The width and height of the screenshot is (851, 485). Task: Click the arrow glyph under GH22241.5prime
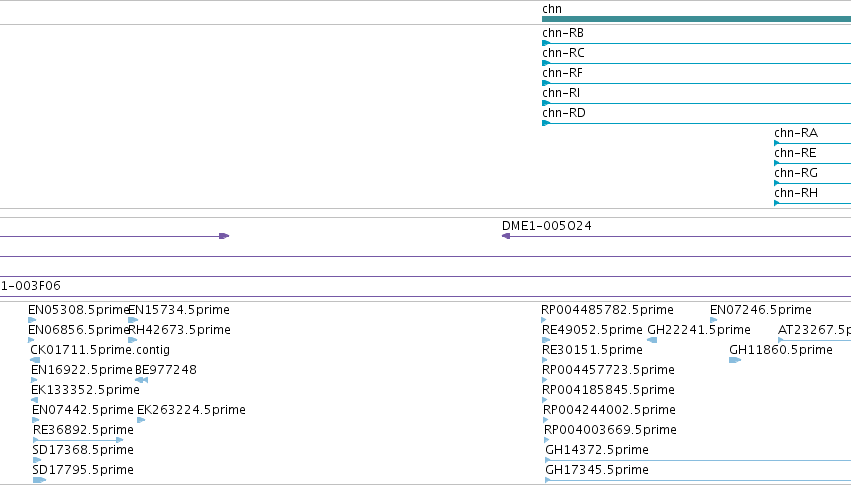[652, 340]
